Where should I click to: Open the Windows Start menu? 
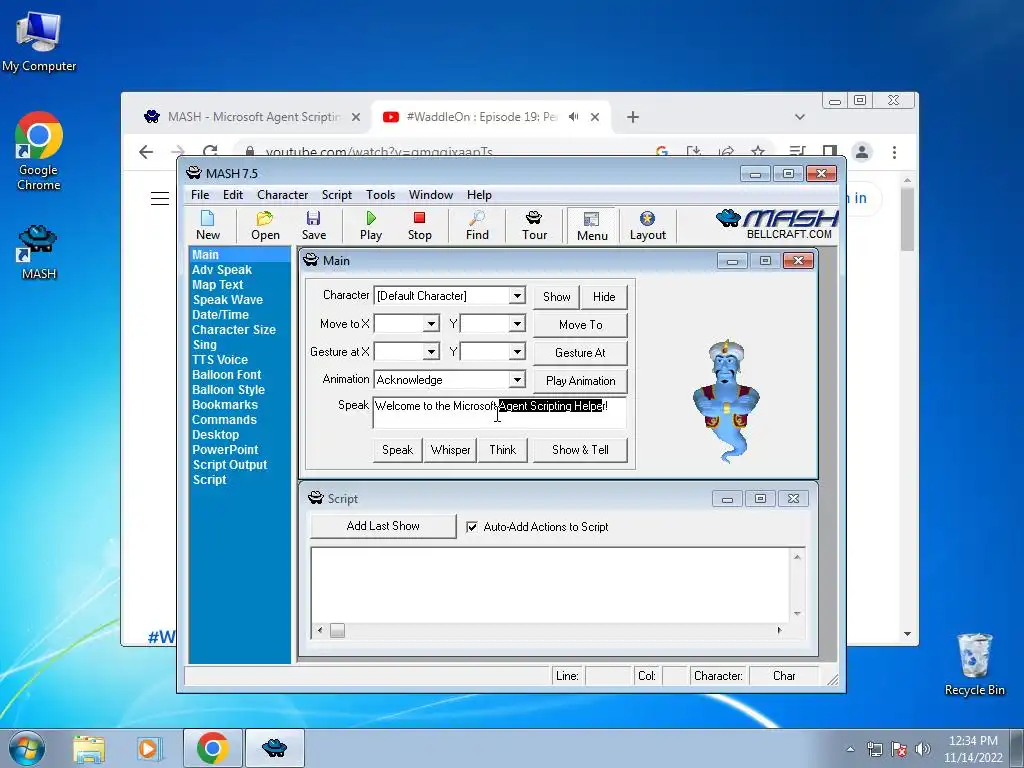tap(27, 748)
